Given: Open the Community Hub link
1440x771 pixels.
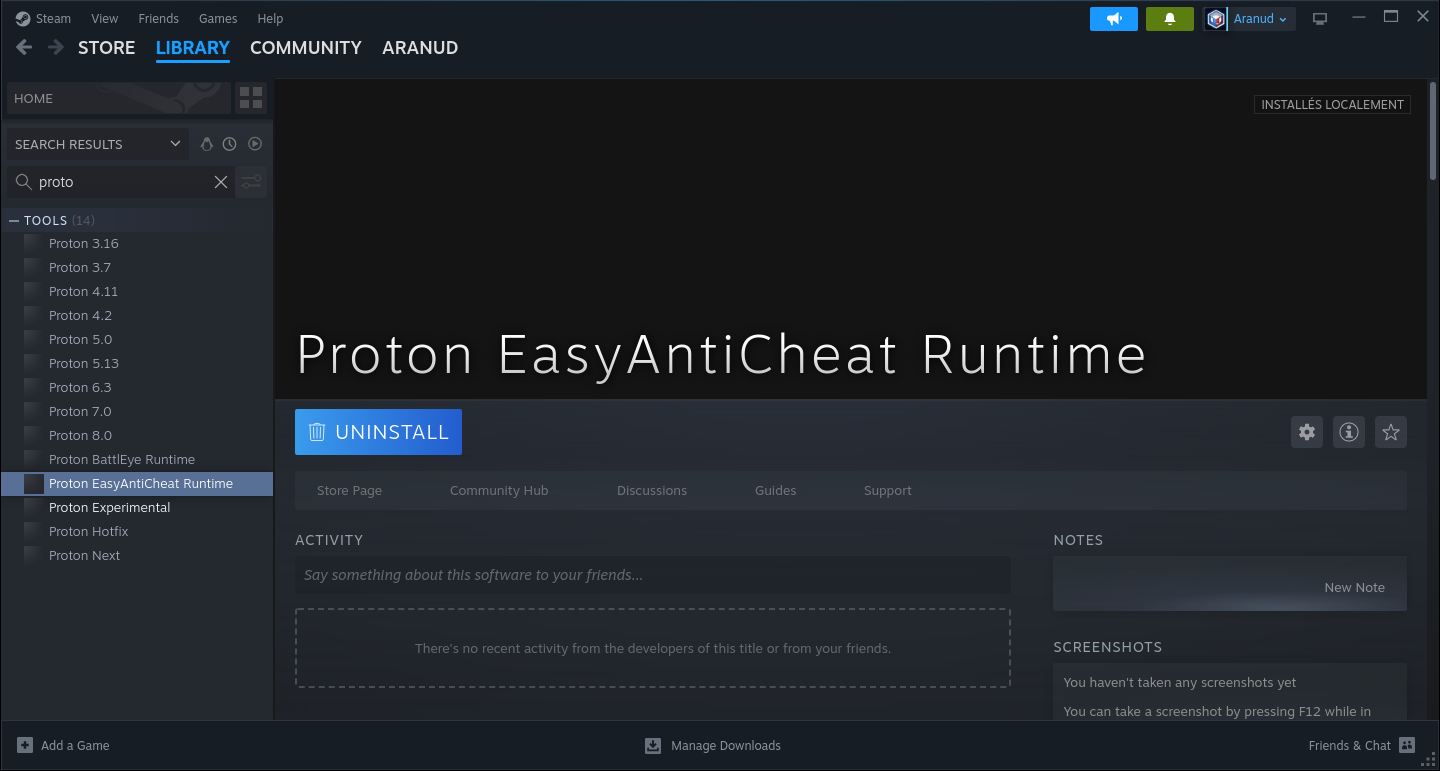Looking at the screenshot, I should coord(499,490).
